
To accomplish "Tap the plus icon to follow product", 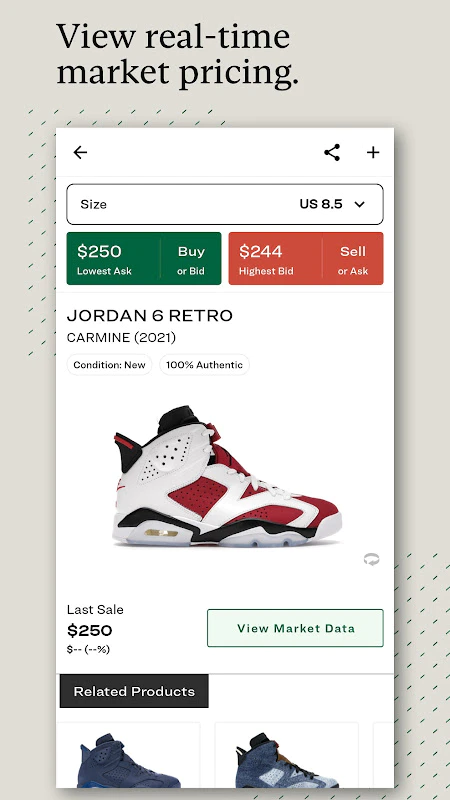I will tap(373, 152).
